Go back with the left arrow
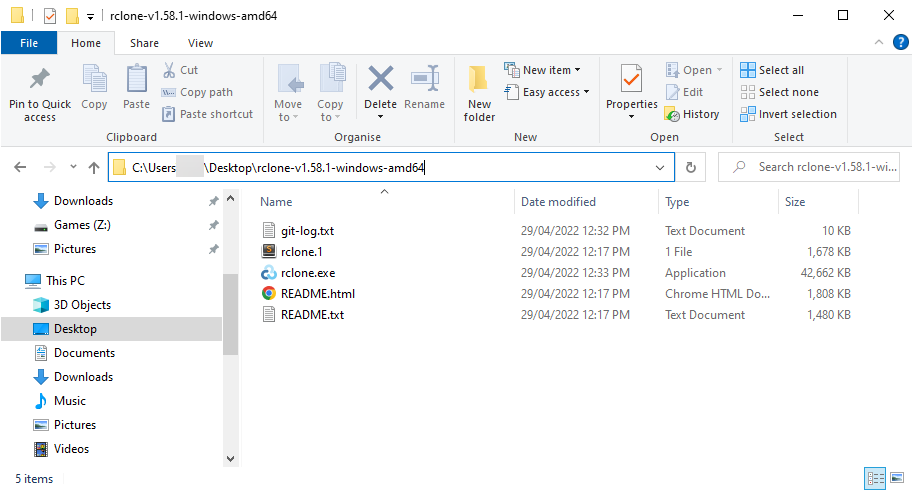This screenshot has width=913, height=491. coord(20,167)
